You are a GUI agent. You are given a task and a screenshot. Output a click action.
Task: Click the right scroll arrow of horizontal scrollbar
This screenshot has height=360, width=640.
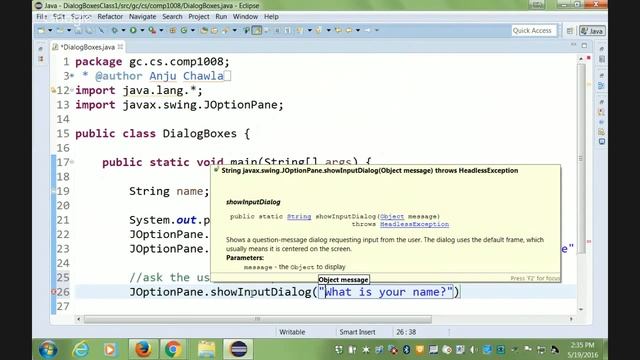click(x=571, y=319)
